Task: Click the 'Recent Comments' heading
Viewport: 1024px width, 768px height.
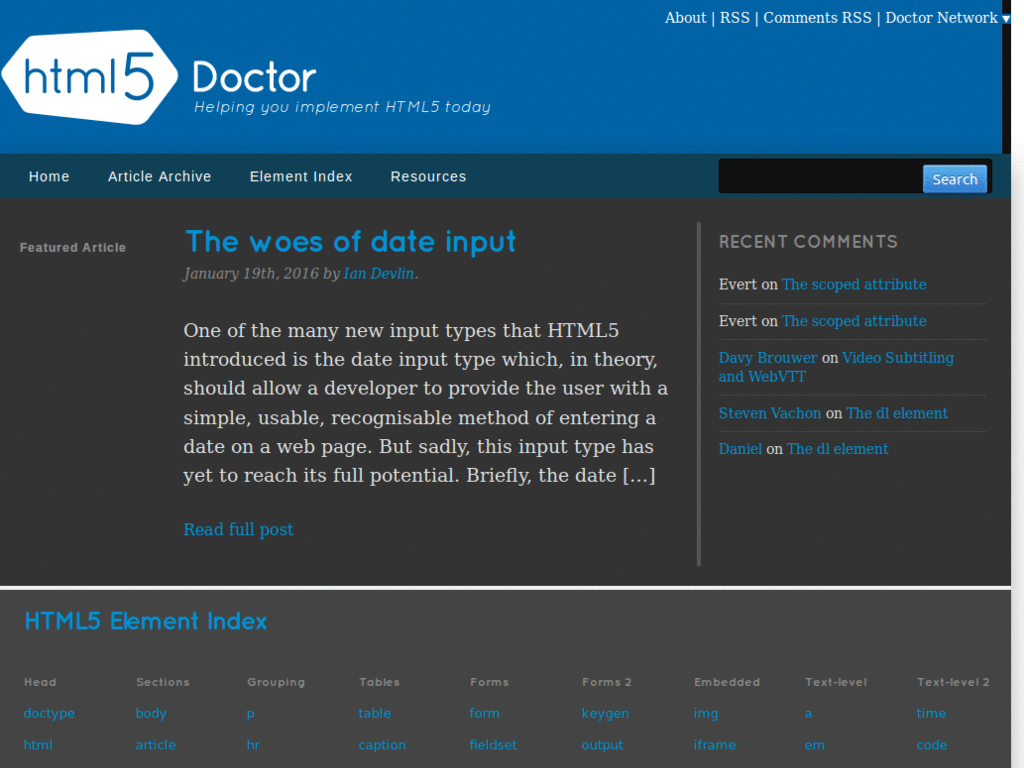Action: (808, 242)
